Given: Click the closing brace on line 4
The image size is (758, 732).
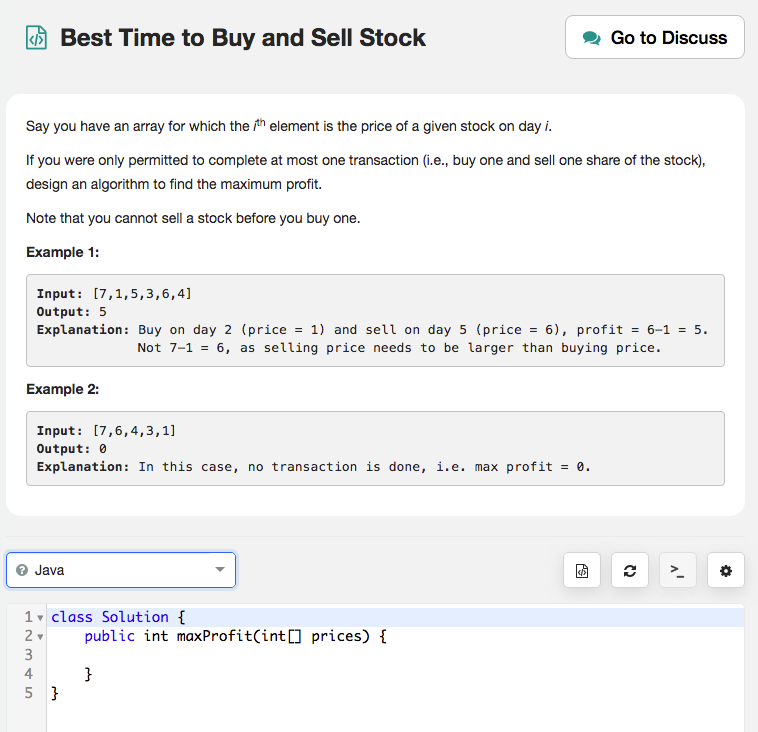Looking at the screenshot, I should pyautogui.click(x=89, y=674).
